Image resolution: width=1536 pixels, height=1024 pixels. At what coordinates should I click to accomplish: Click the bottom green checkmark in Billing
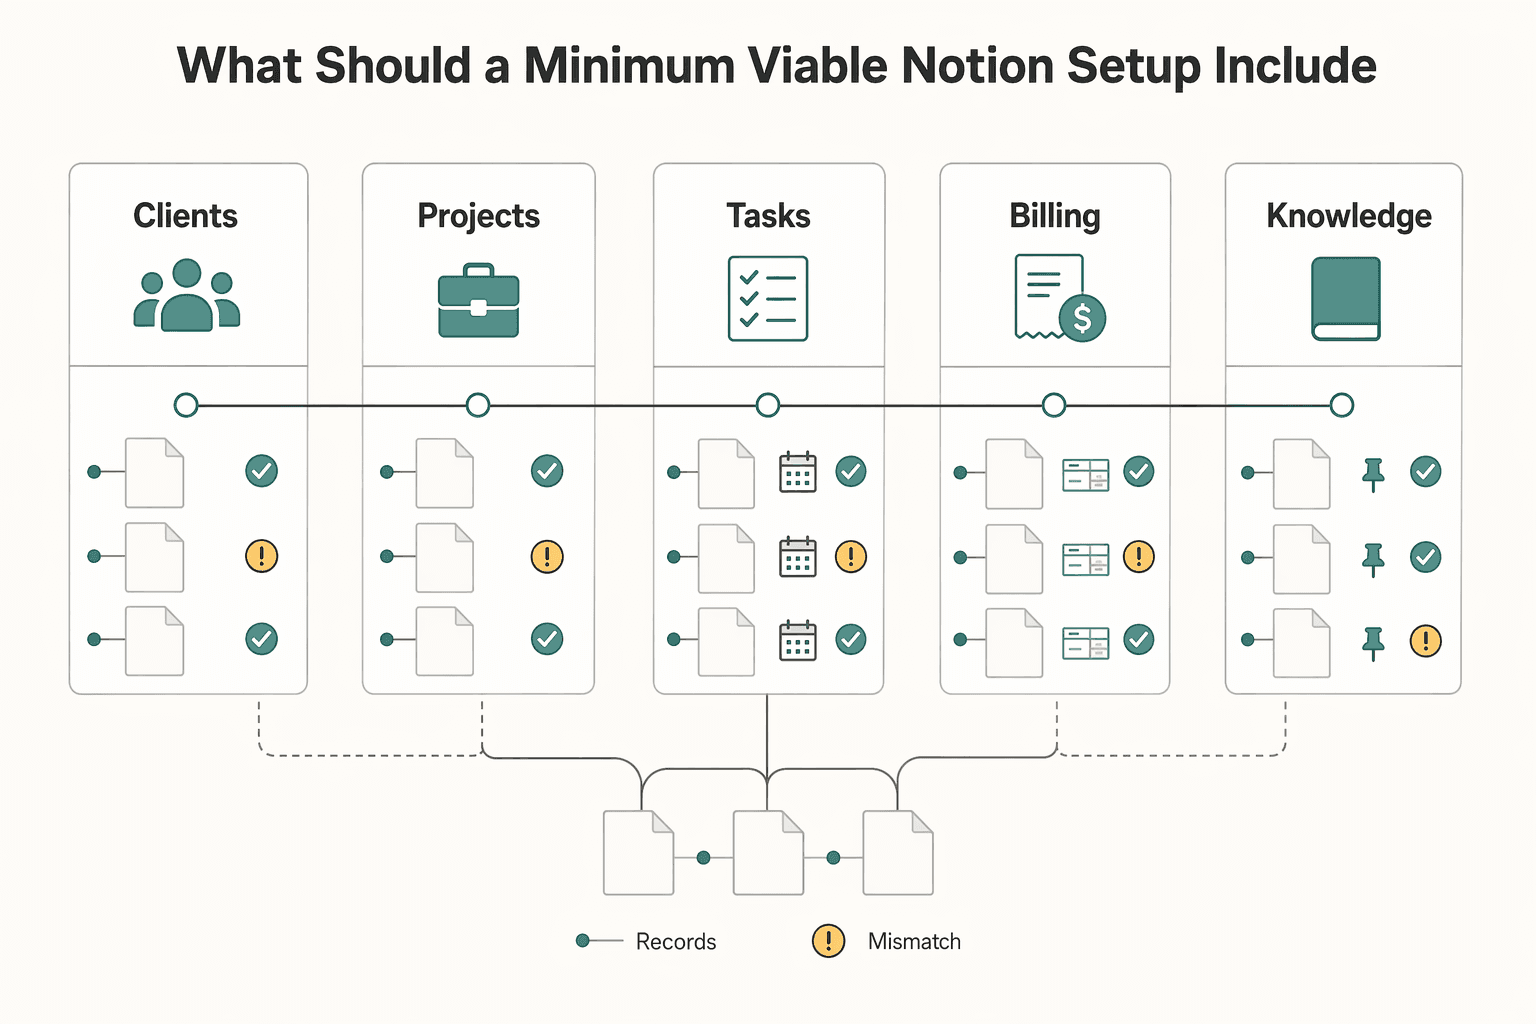coord(1139,639)
